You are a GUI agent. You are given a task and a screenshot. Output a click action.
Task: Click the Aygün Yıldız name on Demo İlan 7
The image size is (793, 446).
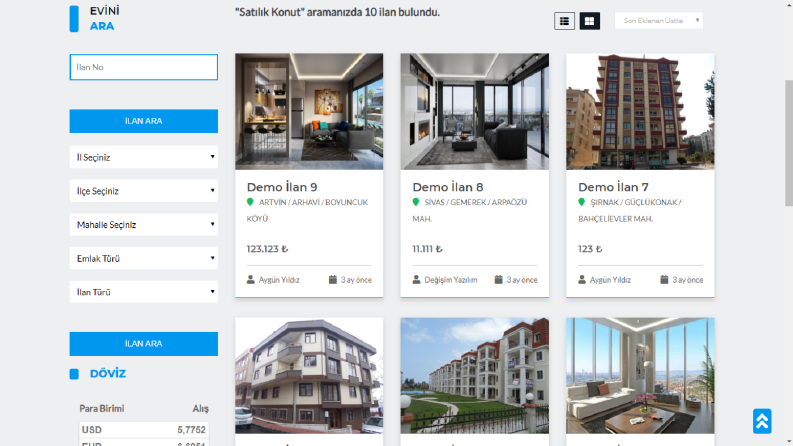[x=610, y=280]
